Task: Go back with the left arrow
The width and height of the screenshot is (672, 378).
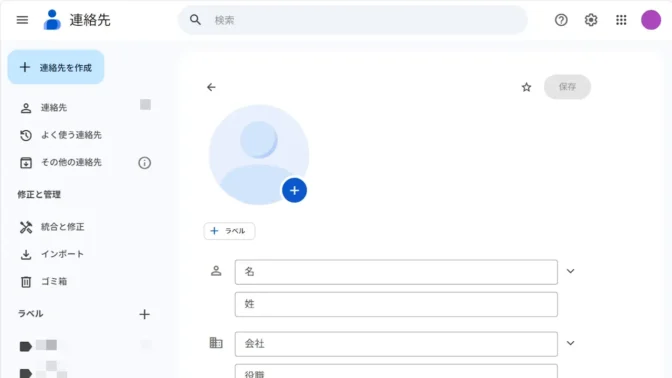Action: [211, 87]
